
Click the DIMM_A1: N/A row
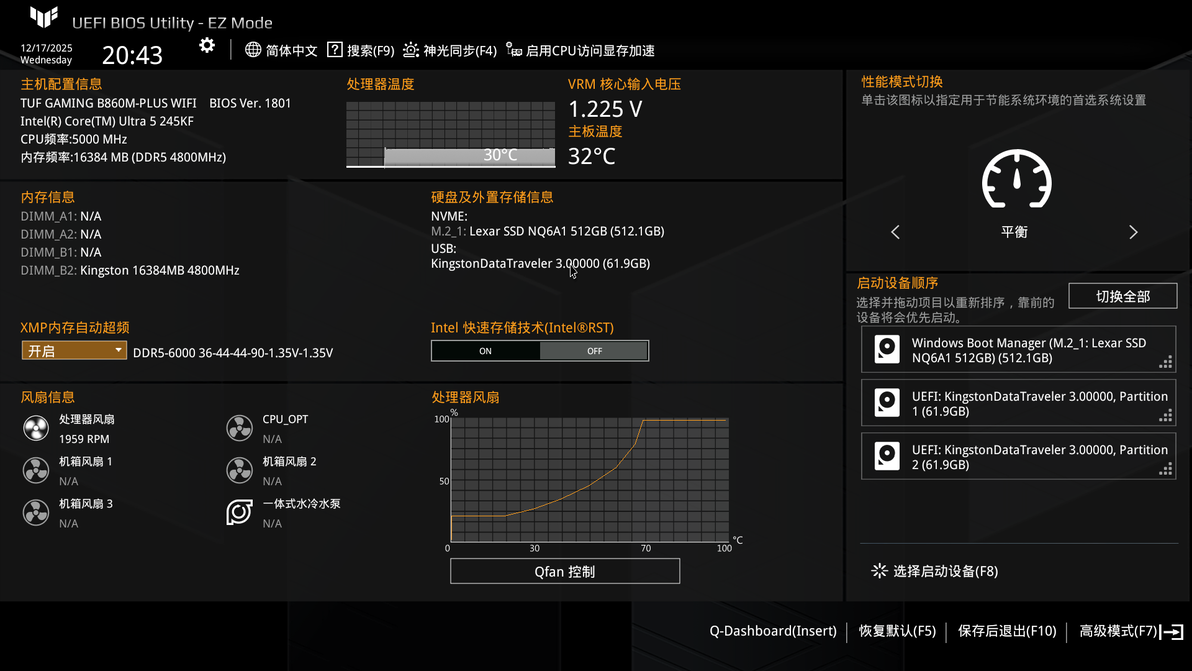click(x=61, y=217)
